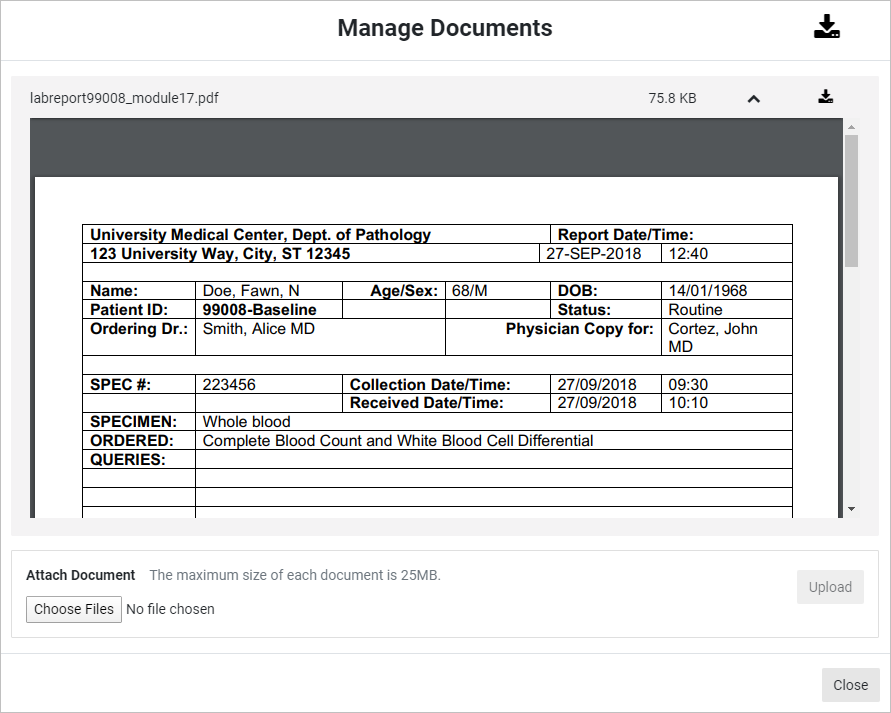Click the Patient ID value 99008-Baseline
This screenshot has height=713, width=891.
(x=259, y=310)
